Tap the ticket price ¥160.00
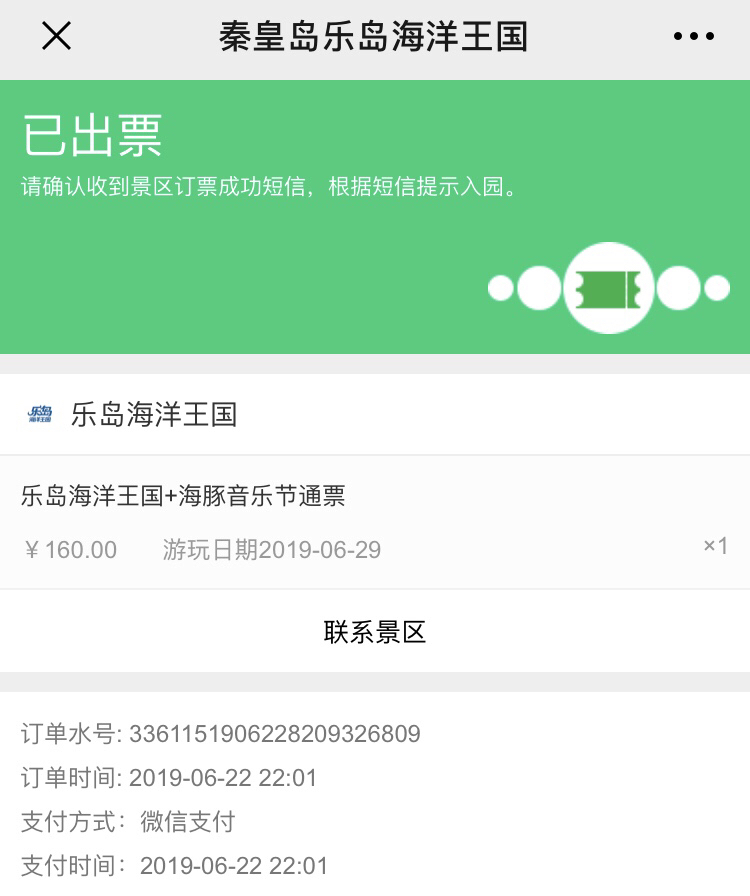Screen dimensions: 750x896 click(71, 550)
